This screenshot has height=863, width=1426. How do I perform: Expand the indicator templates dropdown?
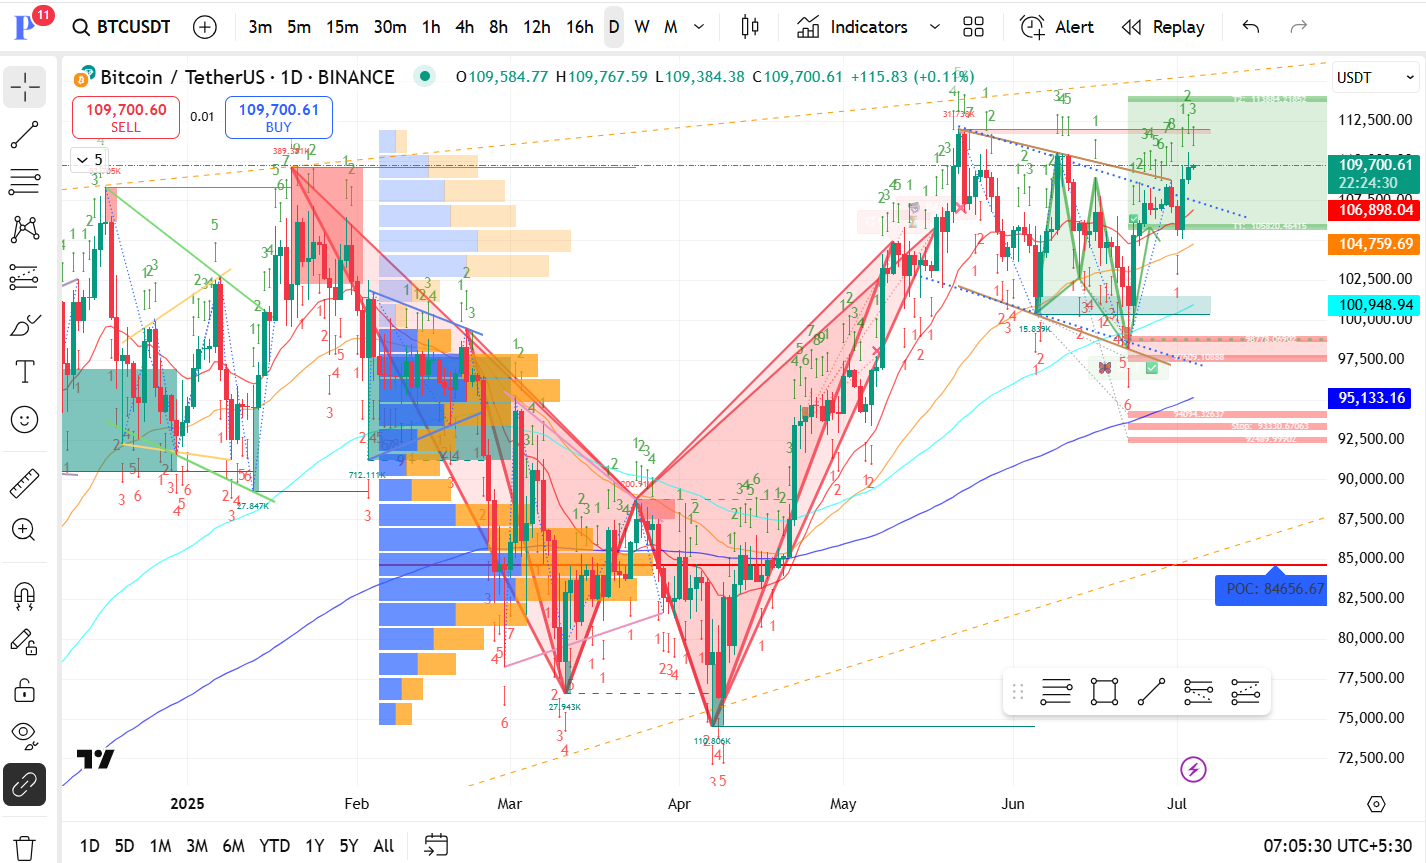(x=935, y=27)
